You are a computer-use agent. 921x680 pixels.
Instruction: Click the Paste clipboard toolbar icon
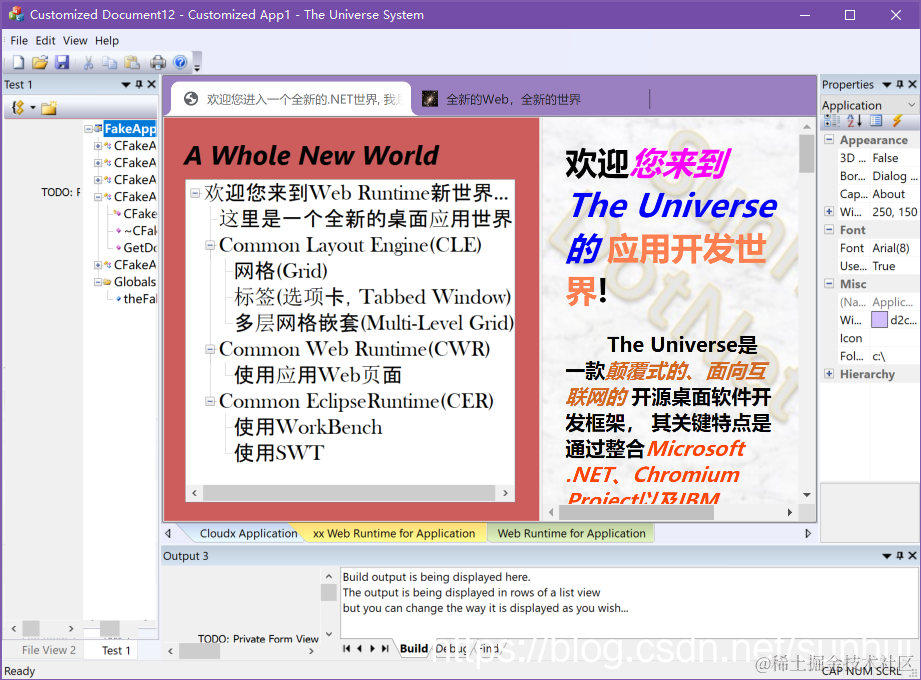132,62
